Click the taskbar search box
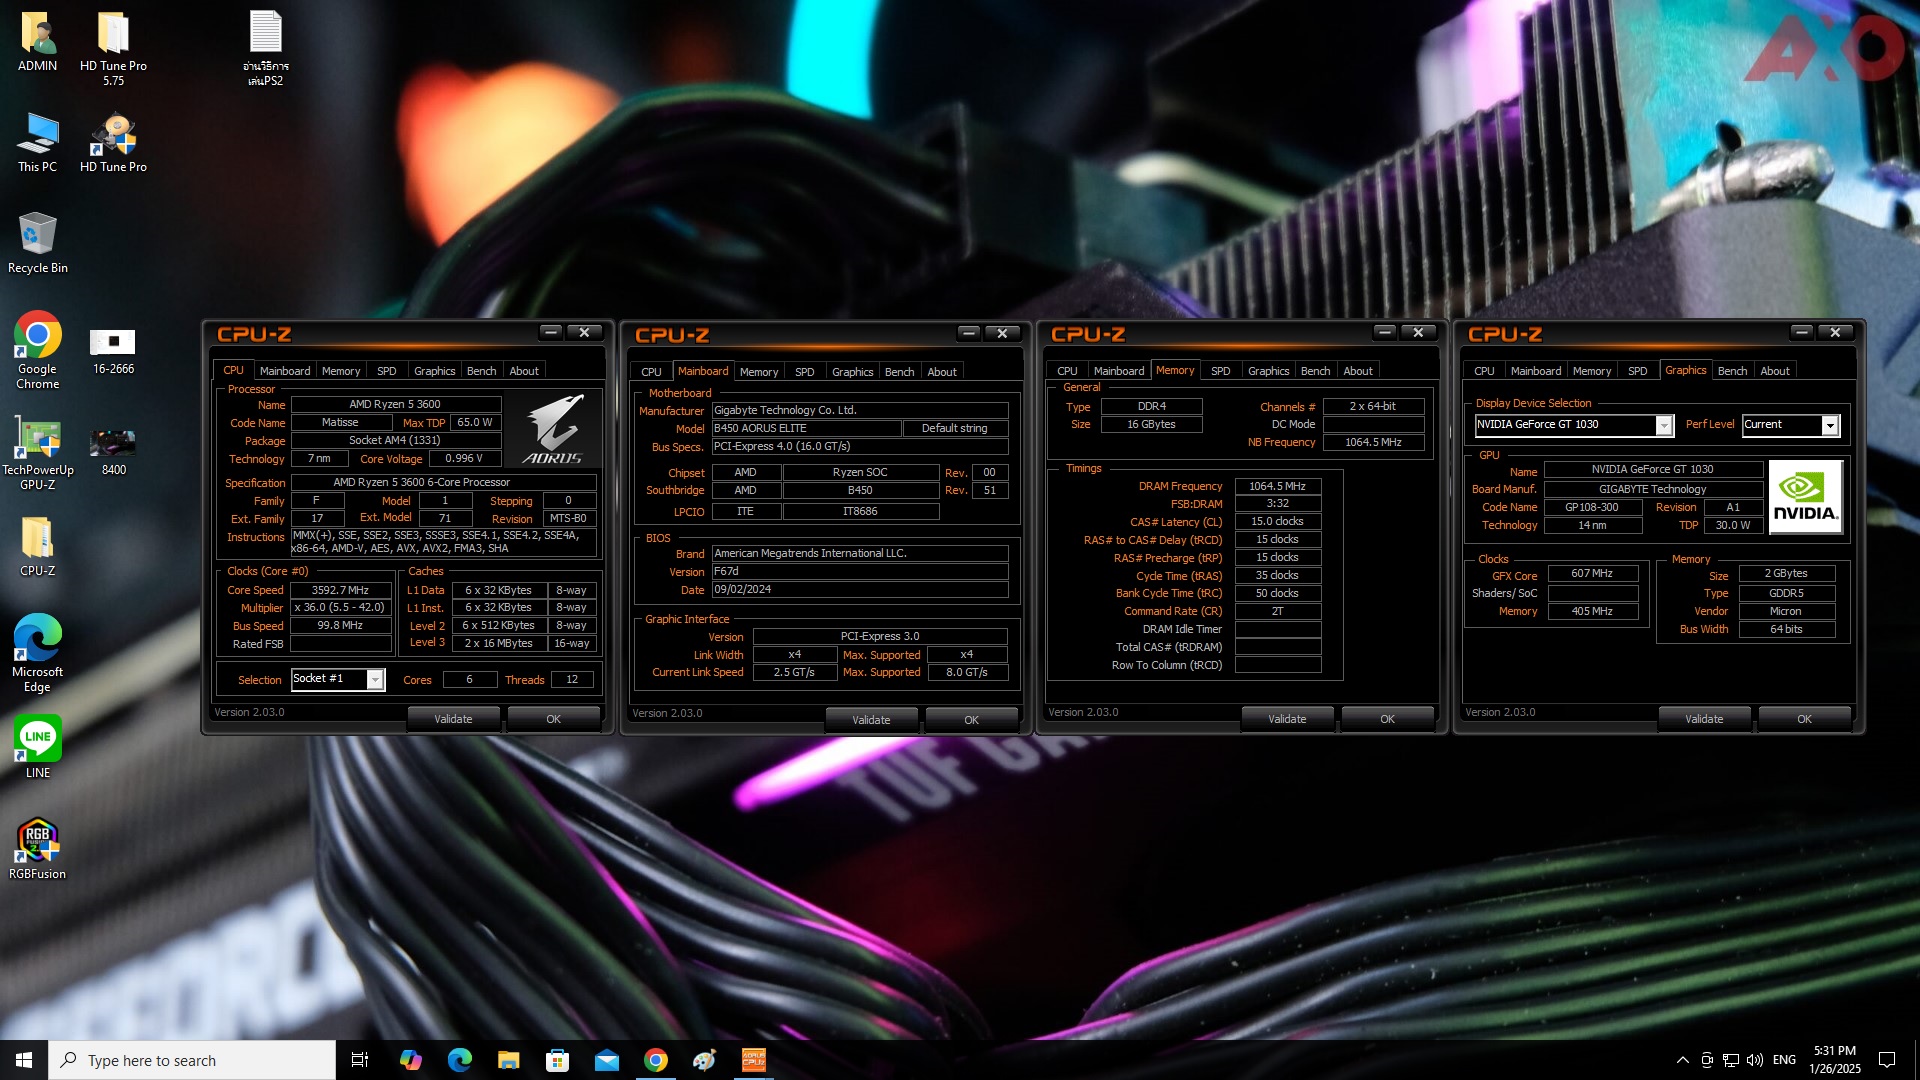 (x=192, y=1060)
